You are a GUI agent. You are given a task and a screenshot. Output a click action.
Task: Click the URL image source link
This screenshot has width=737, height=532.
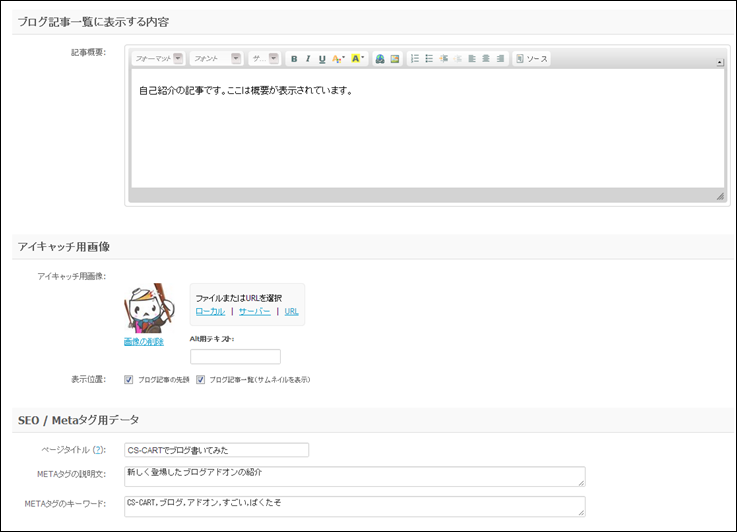tap(291, 311)
